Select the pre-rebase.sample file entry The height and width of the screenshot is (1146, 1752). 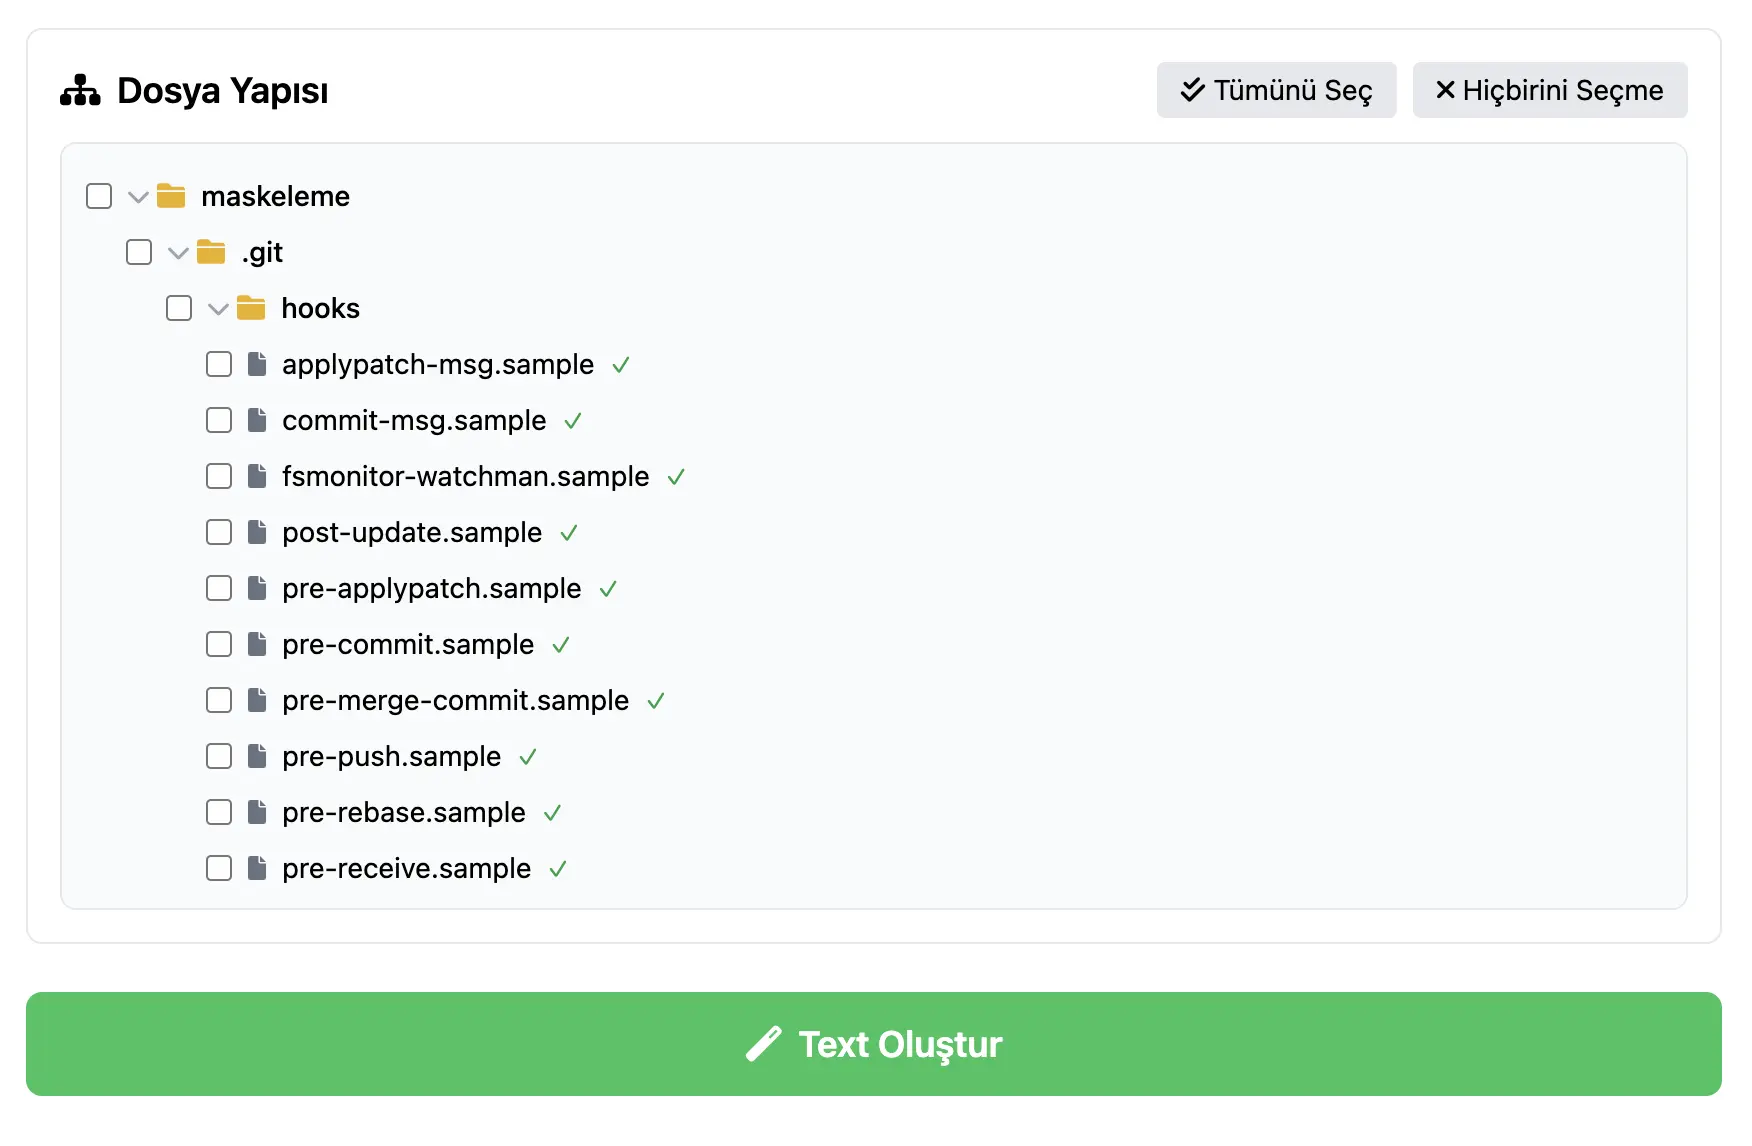pyautogui.click(x=403, y=812)
